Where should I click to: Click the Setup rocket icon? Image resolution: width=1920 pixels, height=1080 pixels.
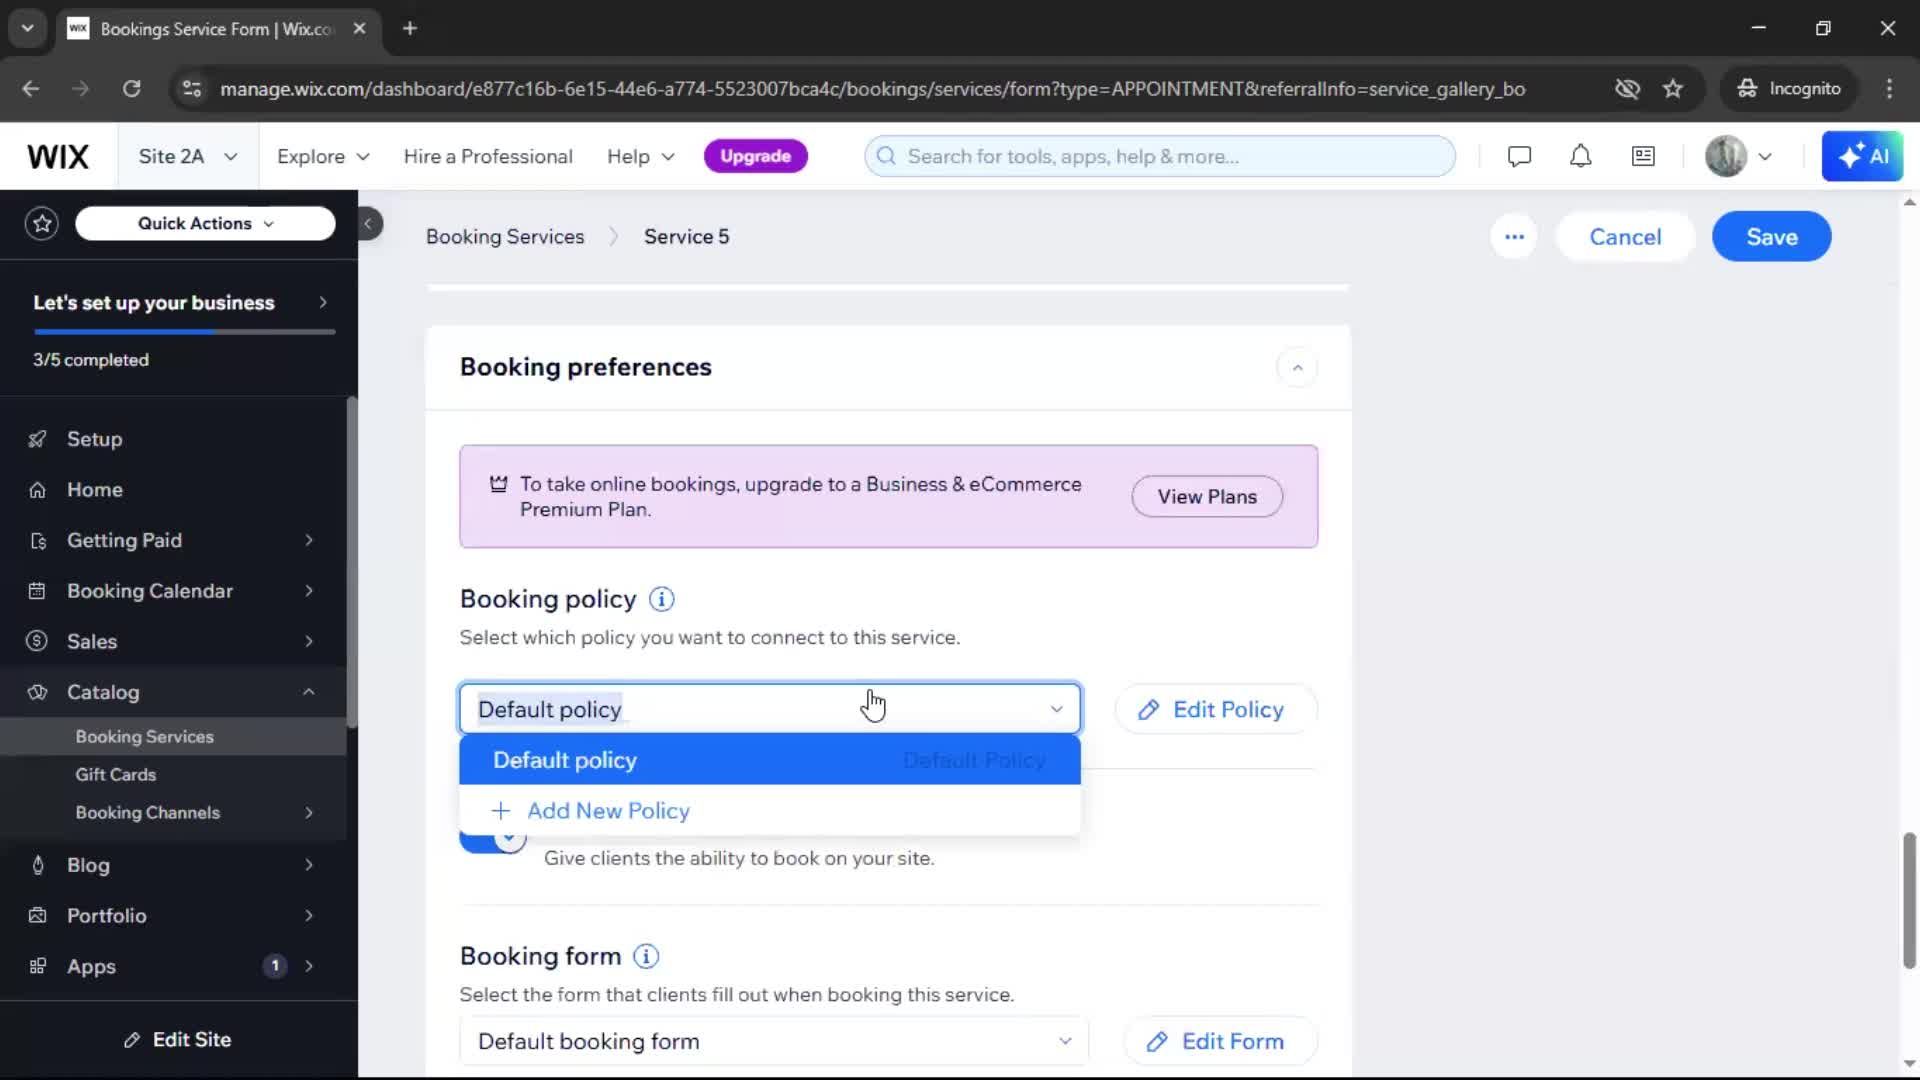pyautogui.click(x=37, y=439)
